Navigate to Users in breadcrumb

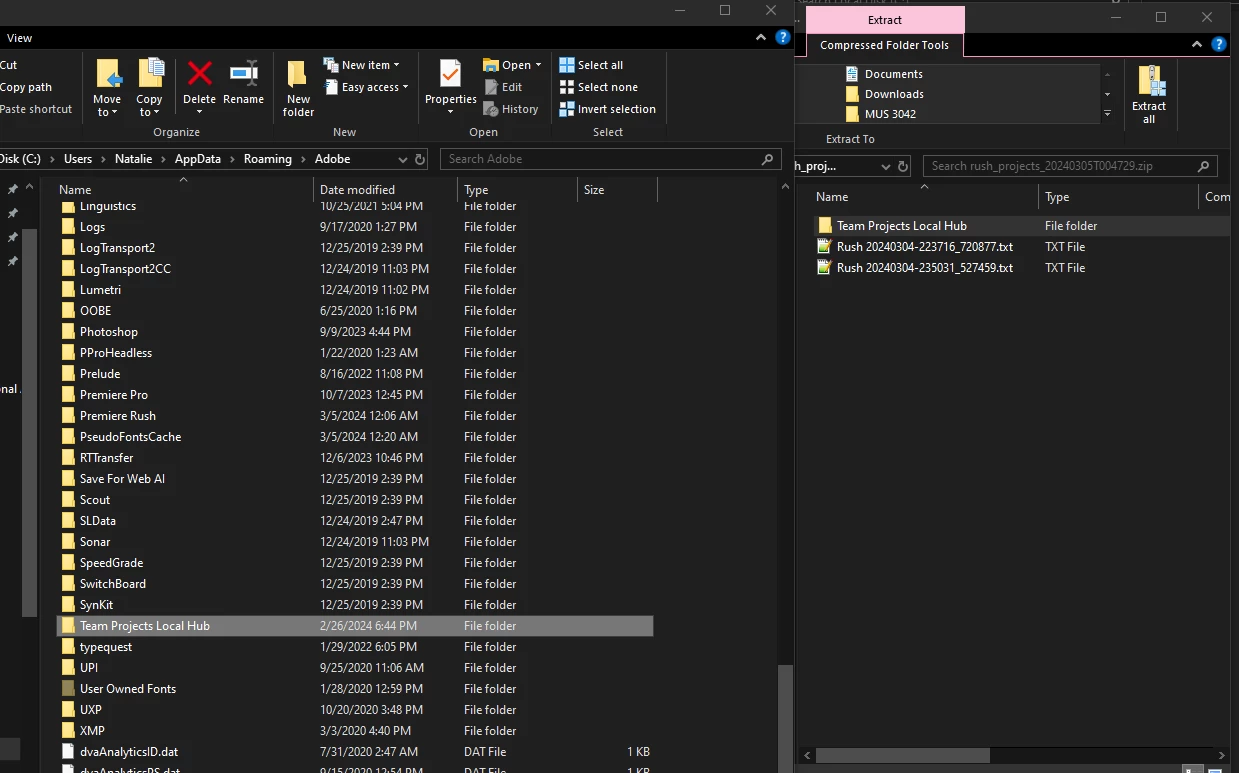78,159
